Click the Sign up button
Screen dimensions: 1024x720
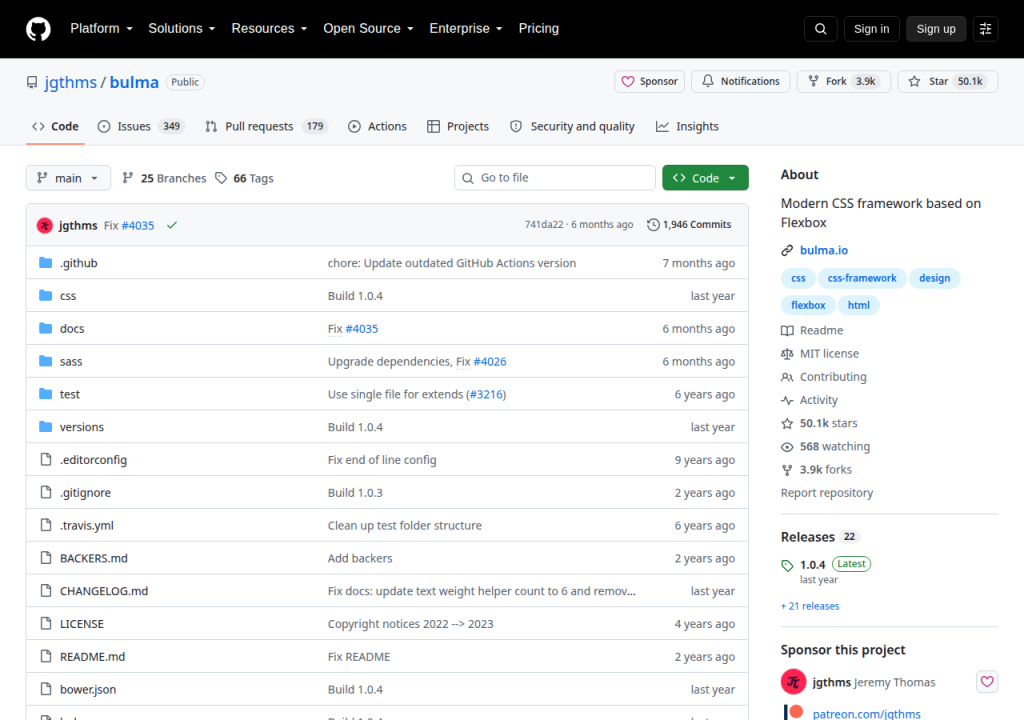(936, 29)
